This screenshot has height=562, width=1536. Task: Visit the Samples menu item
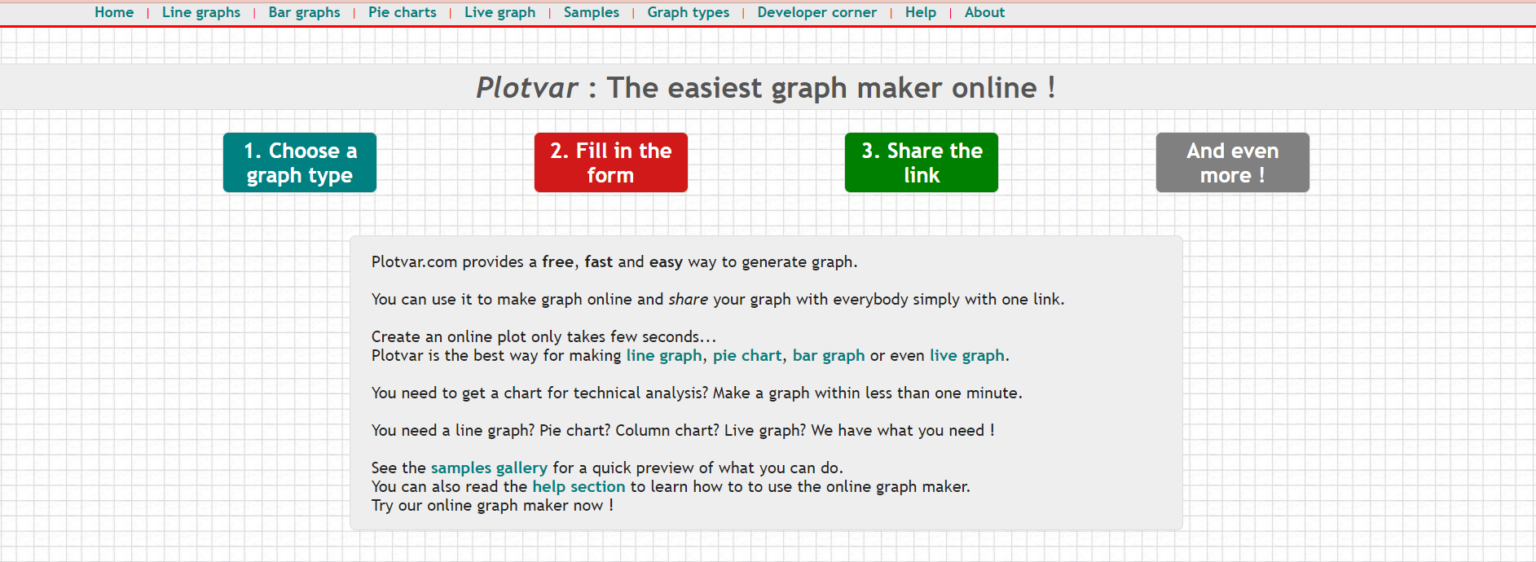[x=591, y=13]
